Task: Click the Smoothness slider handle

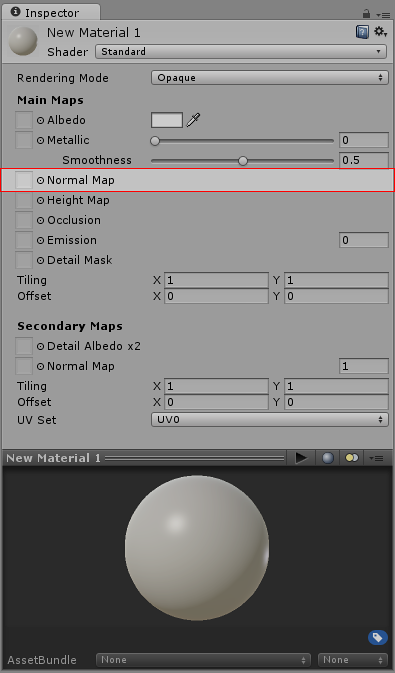Action: 243,161
